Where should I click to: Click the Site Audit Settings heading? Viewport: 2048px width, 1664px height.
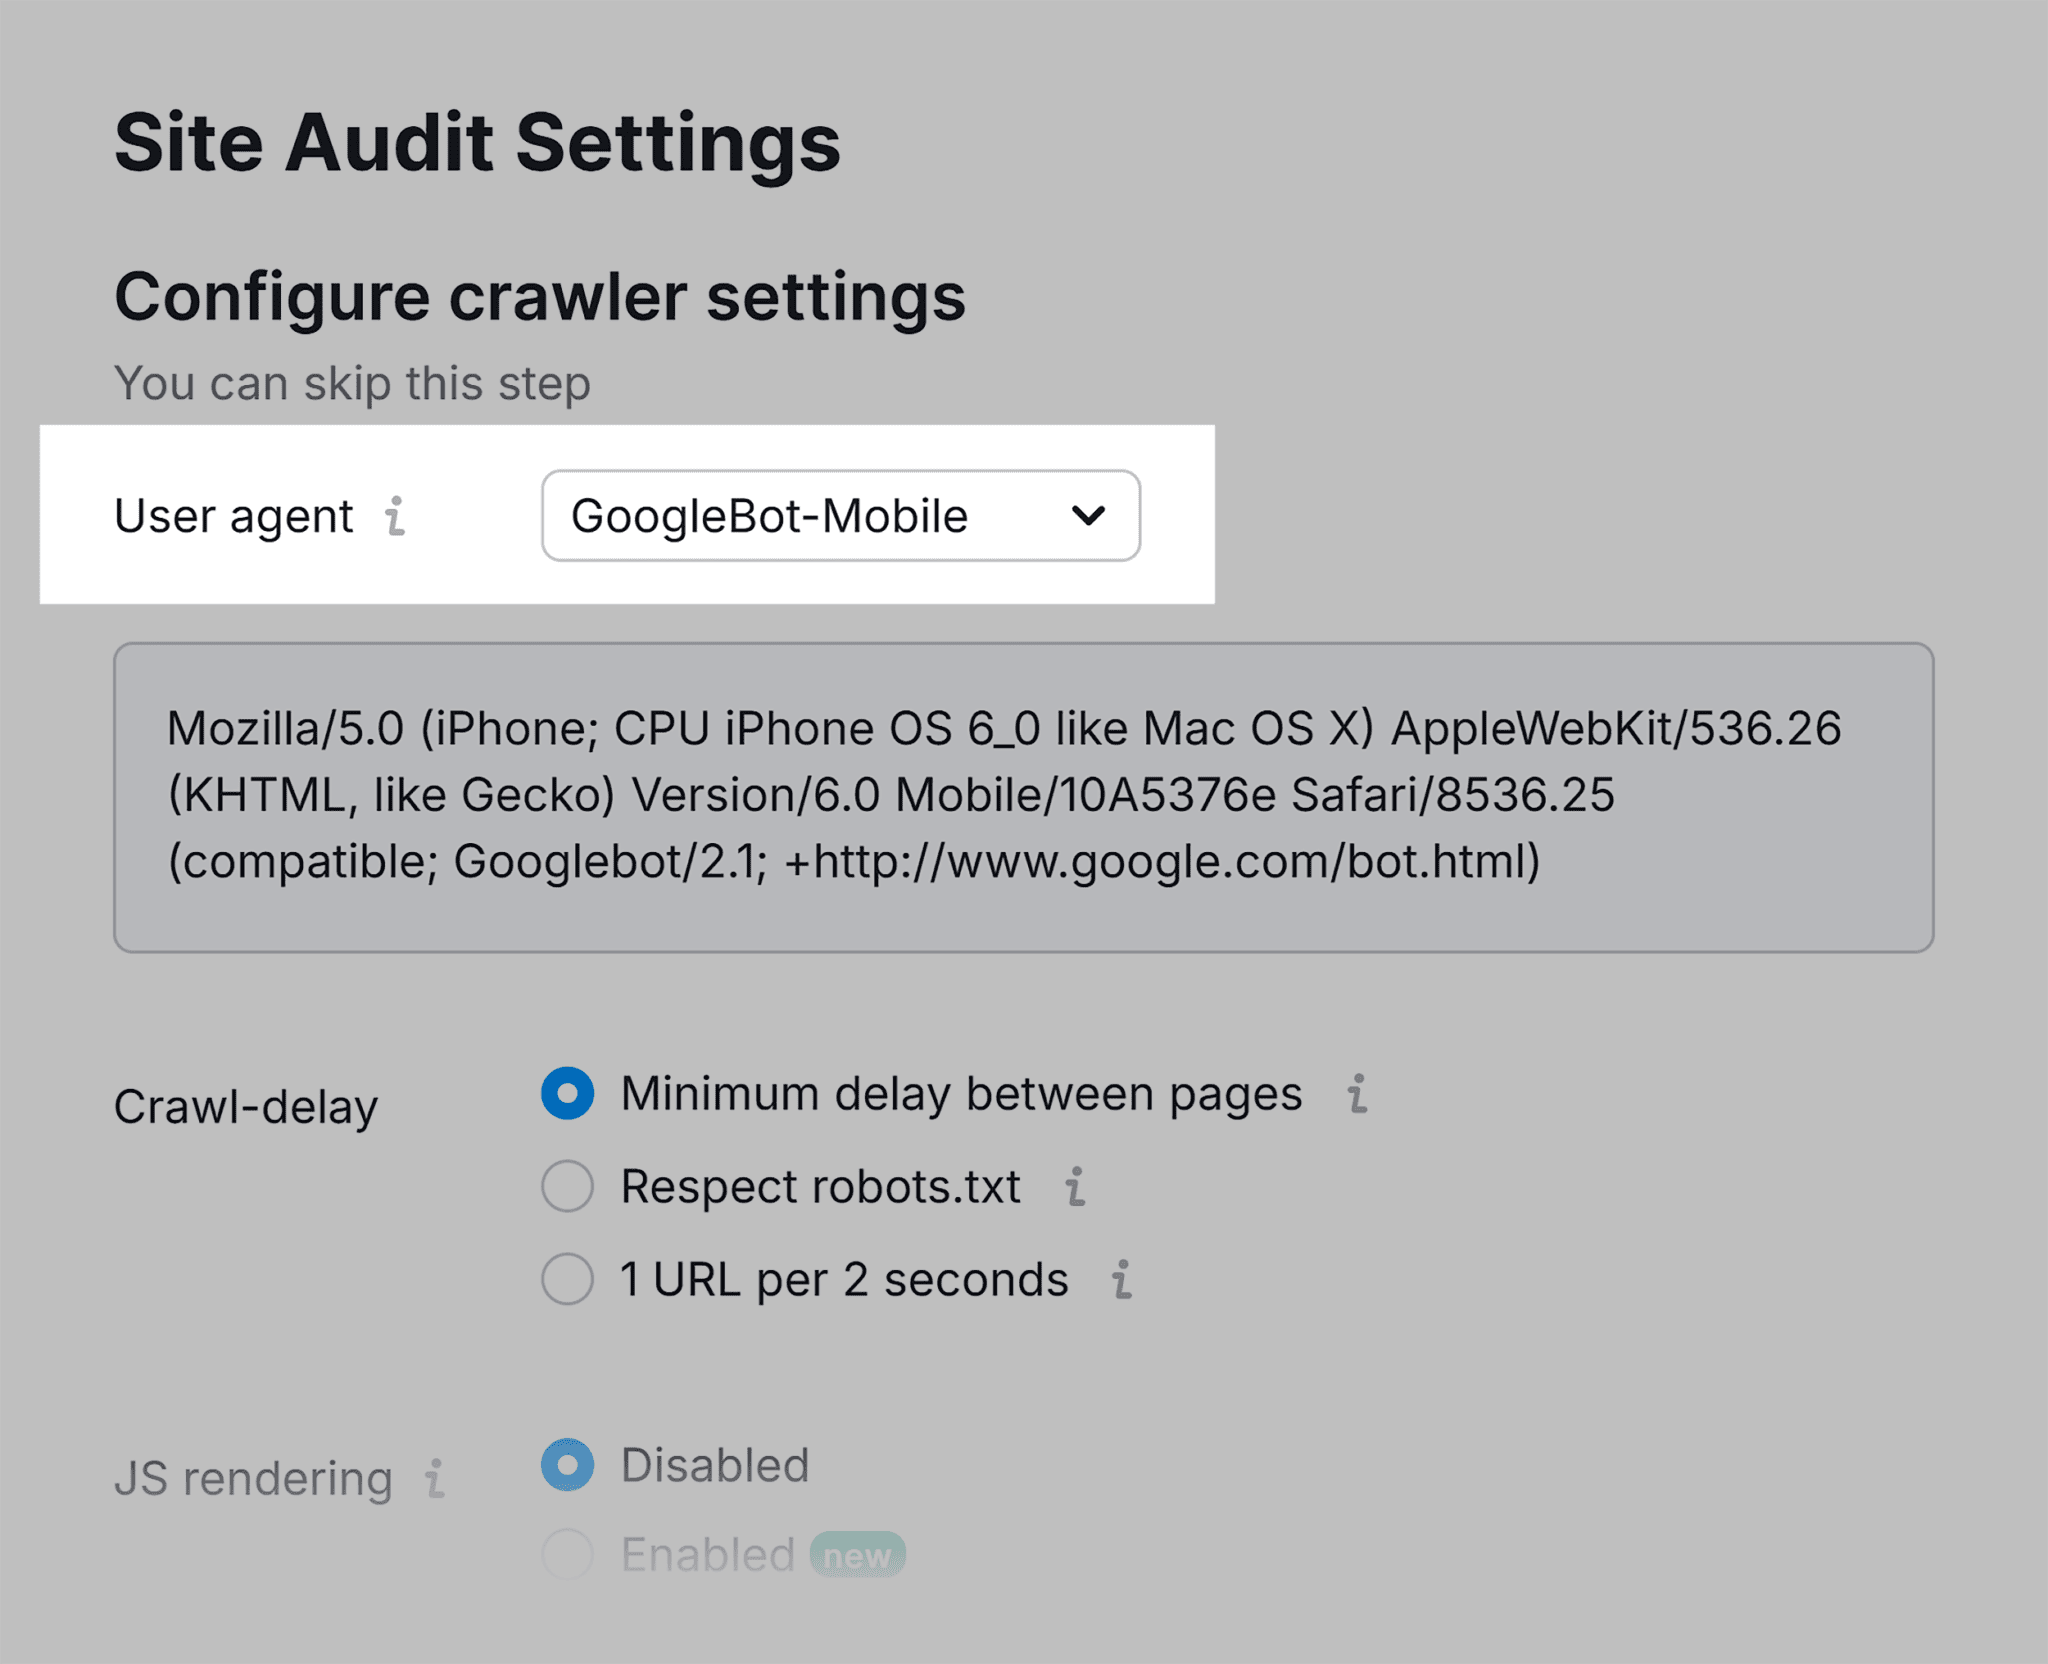(478, 140)
